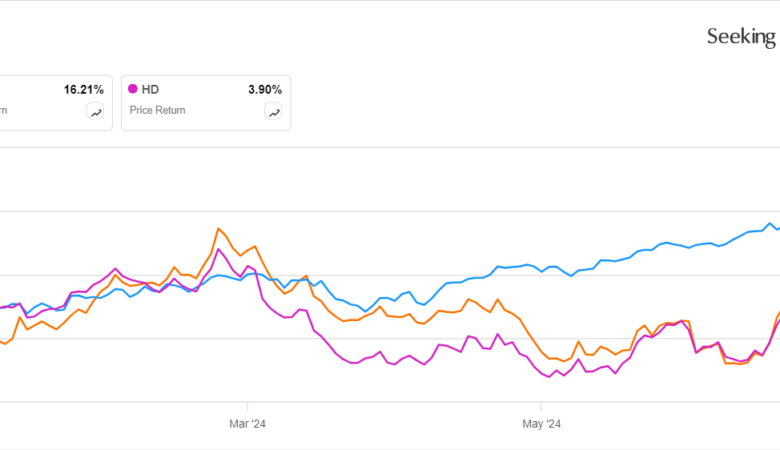Click the Mar '24 axis label
Viewport: 780px width, 450px height.
point(246,423)
